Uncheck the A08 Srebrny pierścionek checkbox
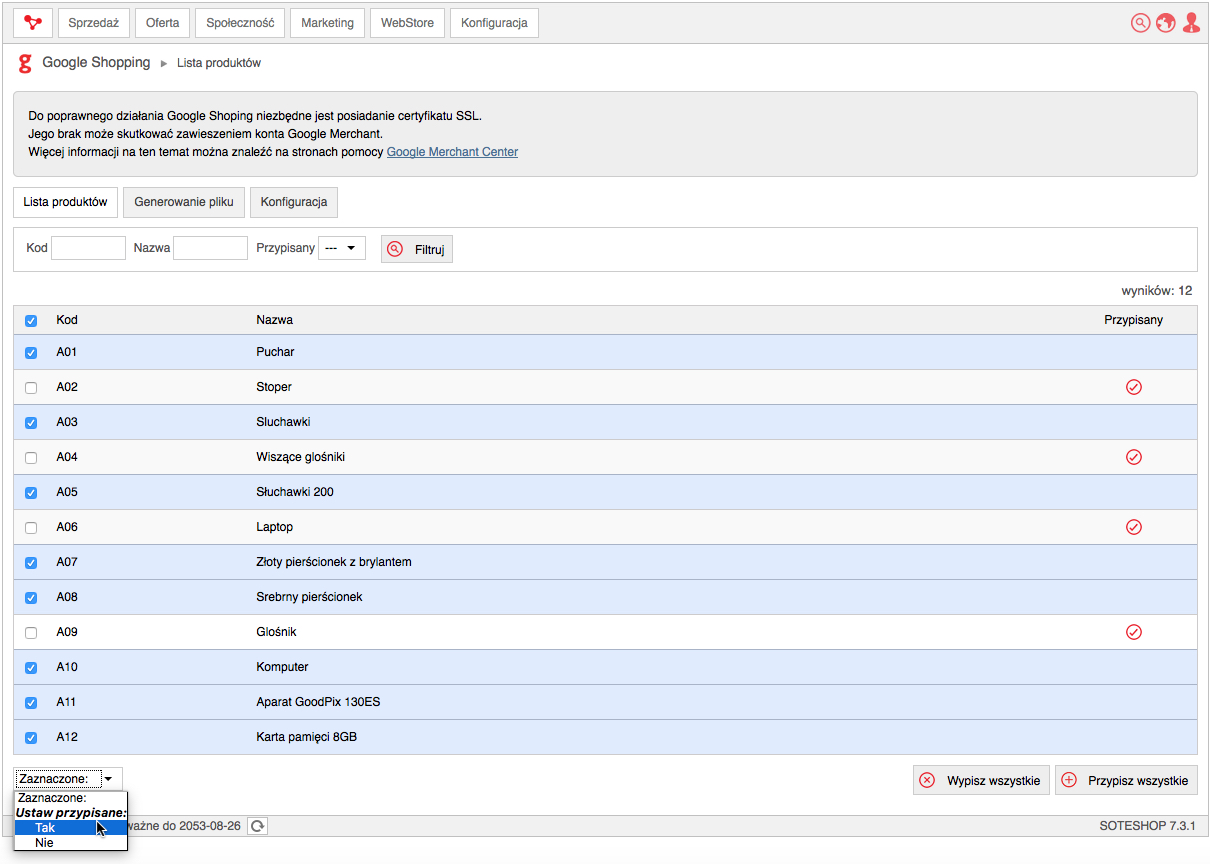Screen dimensions: 1210x864 (x=31, y=598)
